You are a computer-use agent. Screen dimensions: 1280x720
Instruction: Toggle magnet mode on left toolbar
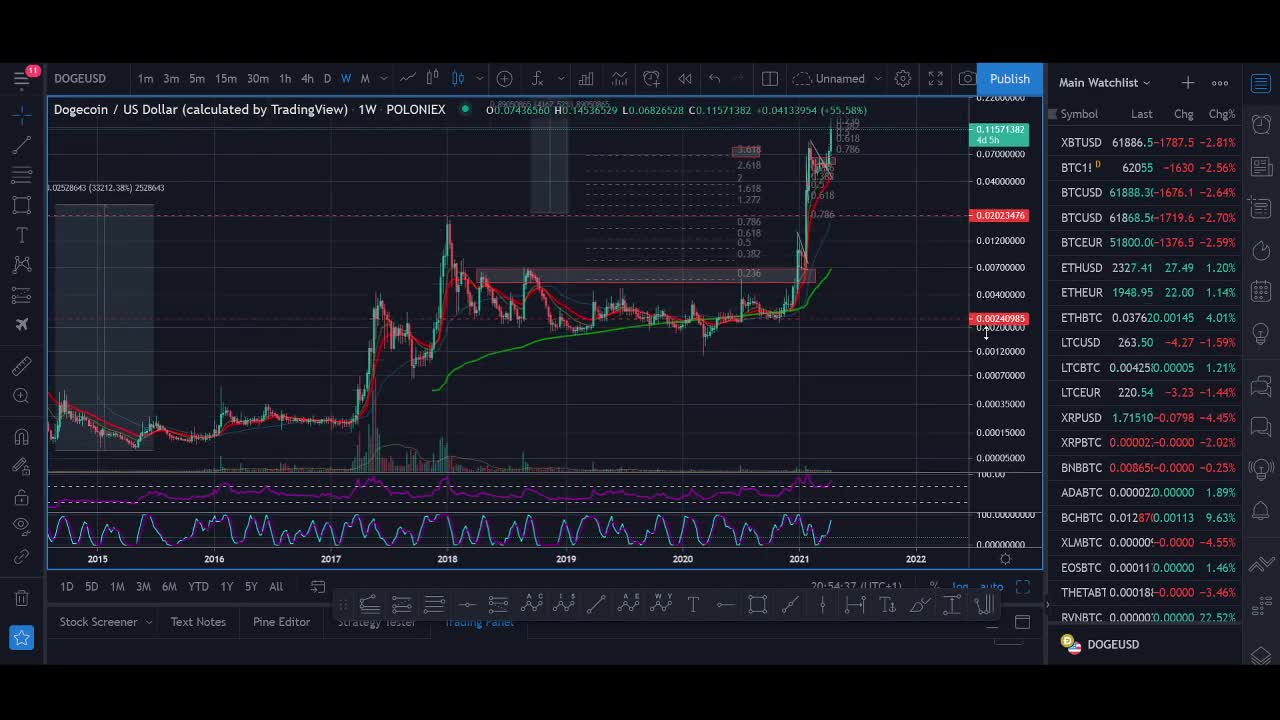[21, 437]
